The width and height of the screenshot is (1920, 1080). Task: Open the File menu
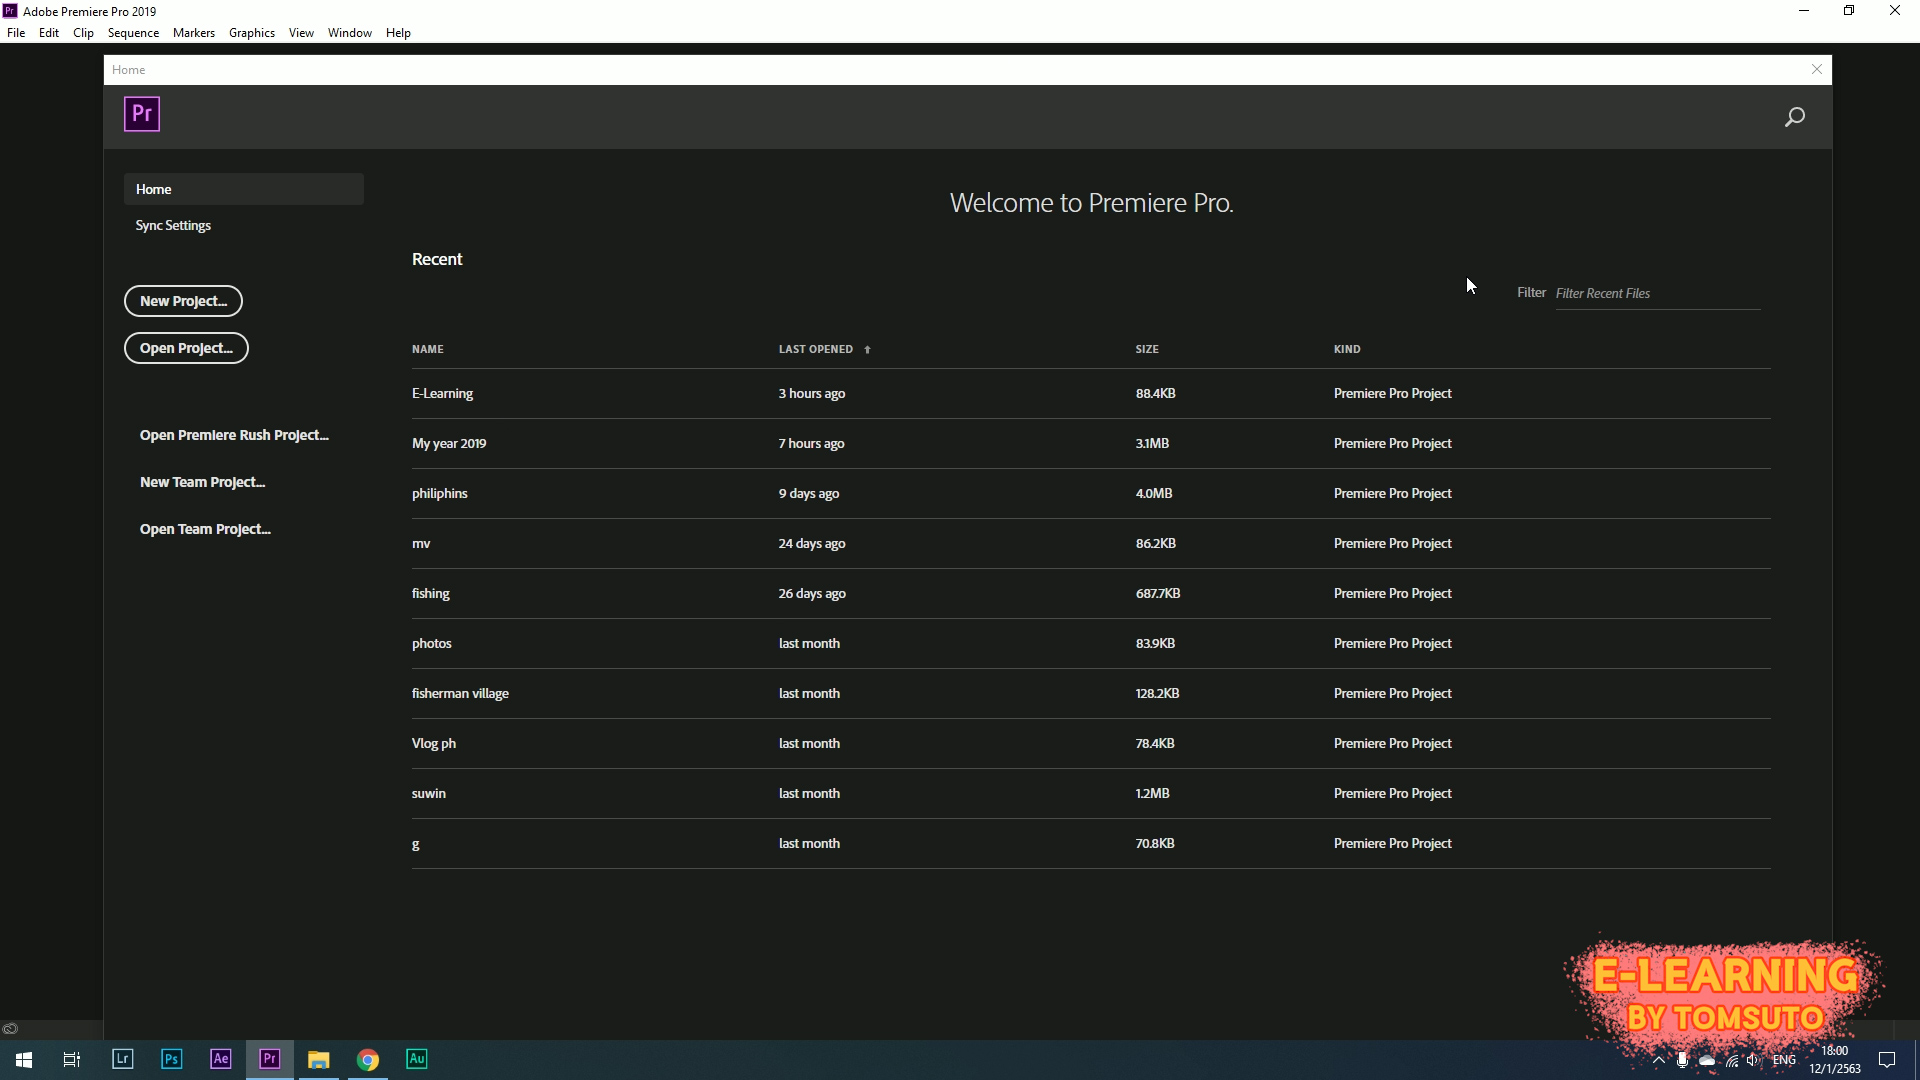pos(16,32)
